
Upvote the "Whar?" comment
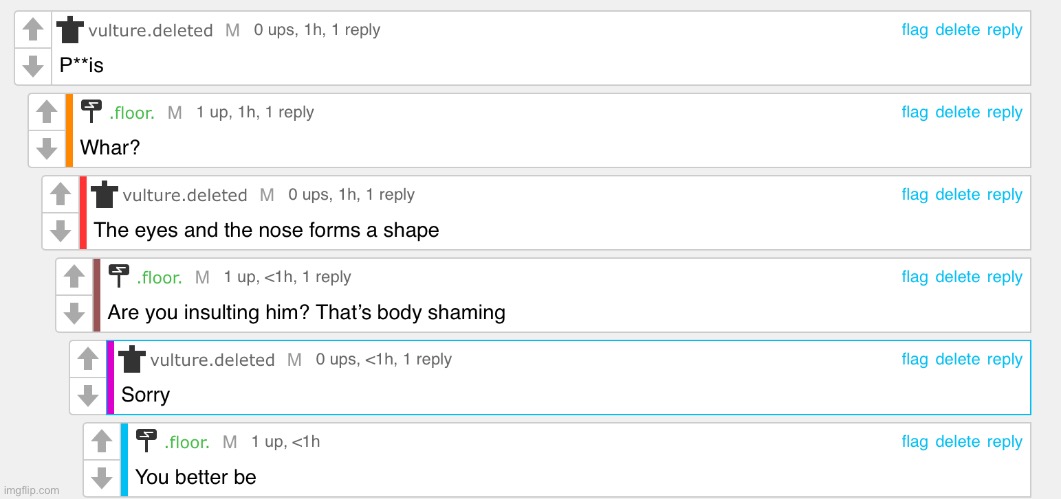point(47,112)
